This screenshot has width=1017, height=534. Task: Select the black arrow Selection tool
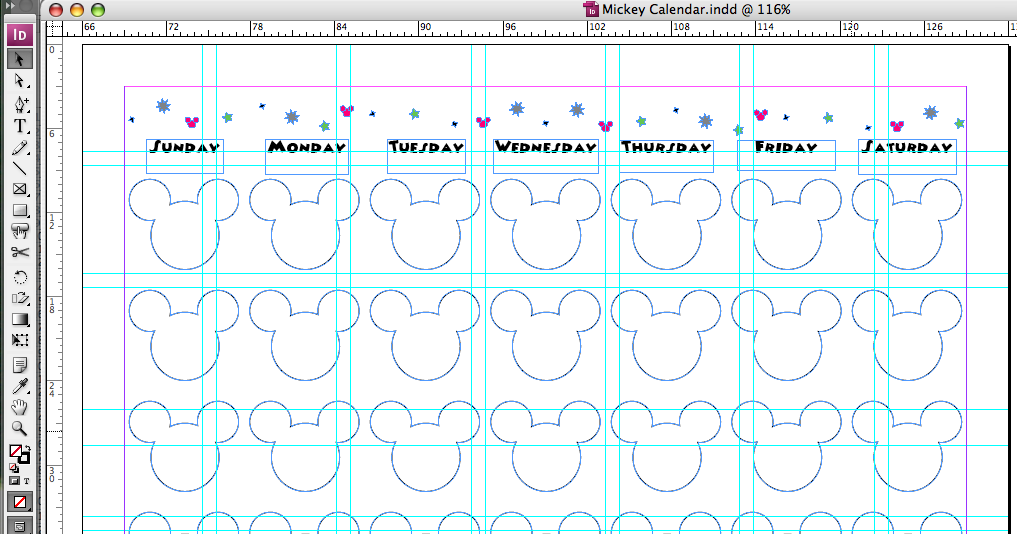(x=19, y=59)
